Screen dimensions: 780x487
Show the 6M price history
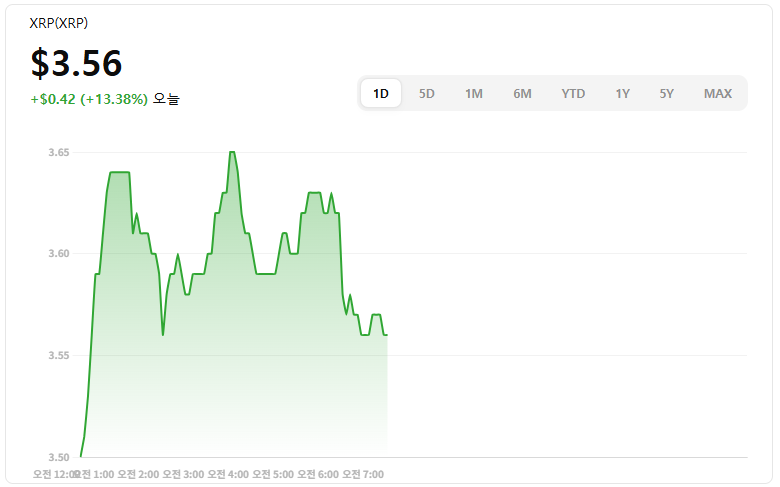tap(522, 94)
